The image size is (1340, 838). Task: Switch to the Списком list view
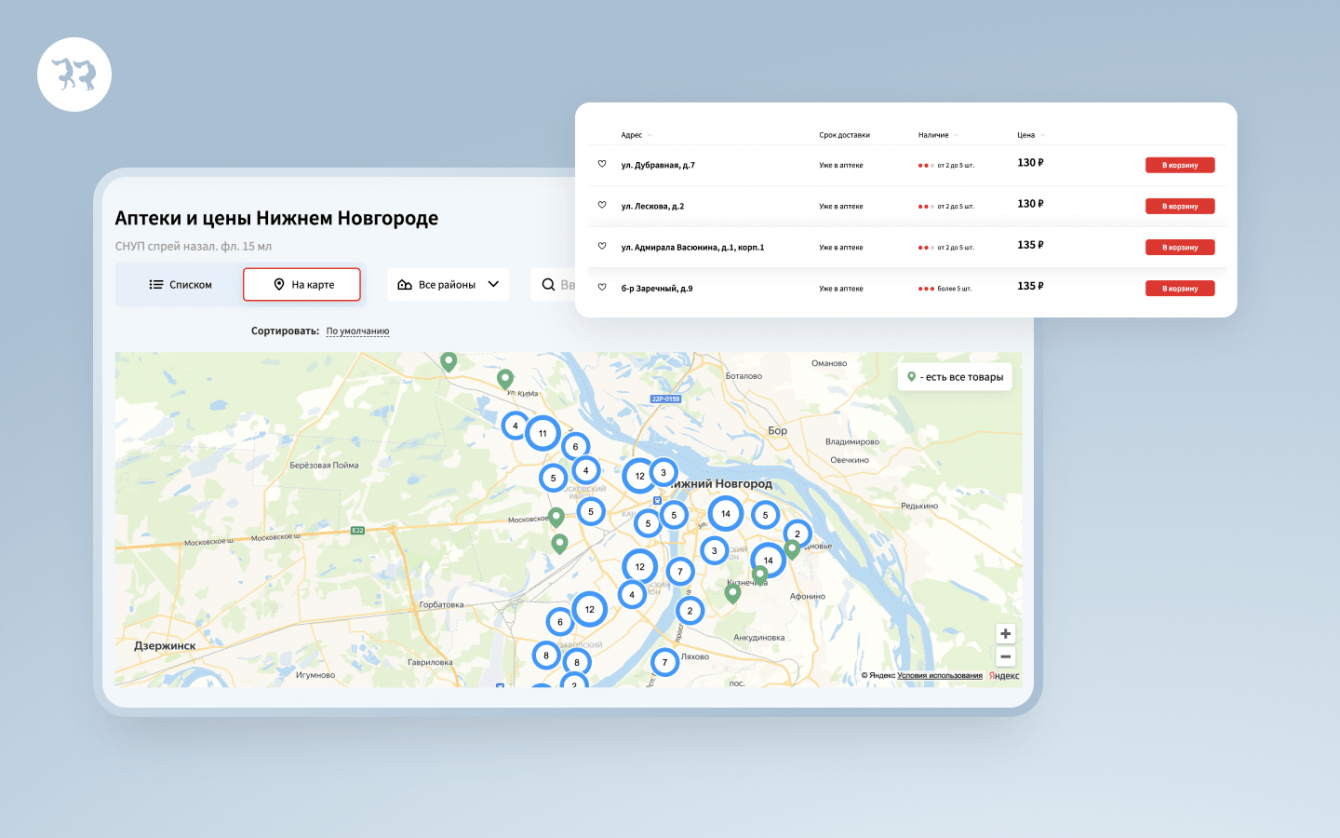[180, 284]
